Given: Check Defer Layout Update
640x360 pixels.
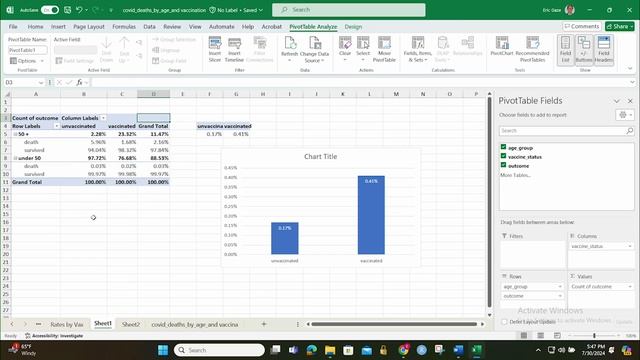Looking at the screenshot, I should click(504, 322).
